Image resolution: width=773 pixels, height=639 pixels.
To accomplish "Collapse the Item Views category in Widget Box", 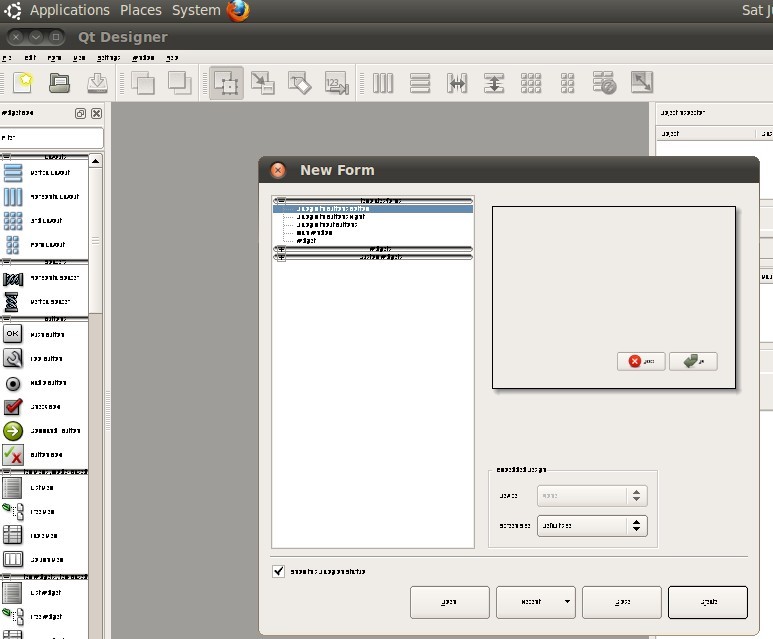I will coord(6,472).
